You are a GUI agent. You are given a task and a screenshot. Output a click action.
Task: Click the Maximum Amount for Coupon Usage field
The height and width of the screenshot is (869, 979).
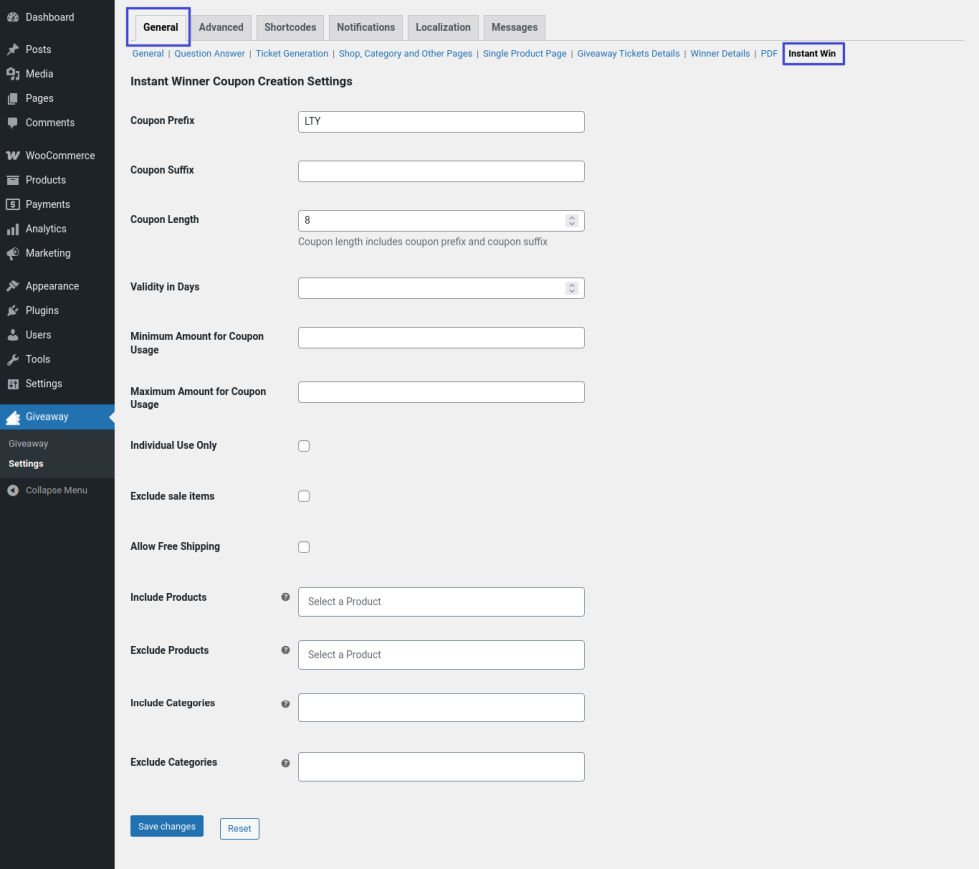[441, 392]
